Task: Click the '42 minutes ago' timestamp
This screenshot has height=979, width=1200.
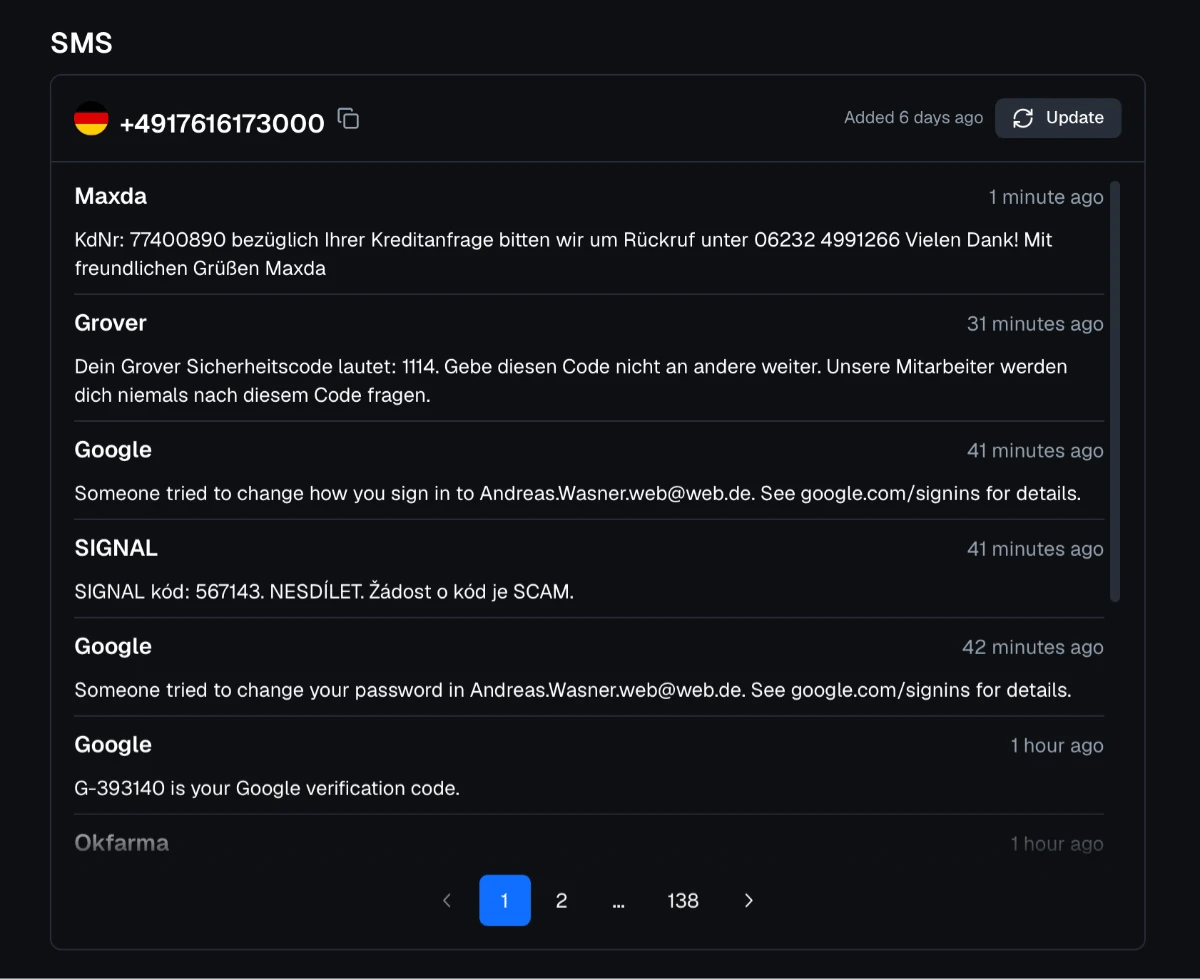Action: pos(1033,647)
